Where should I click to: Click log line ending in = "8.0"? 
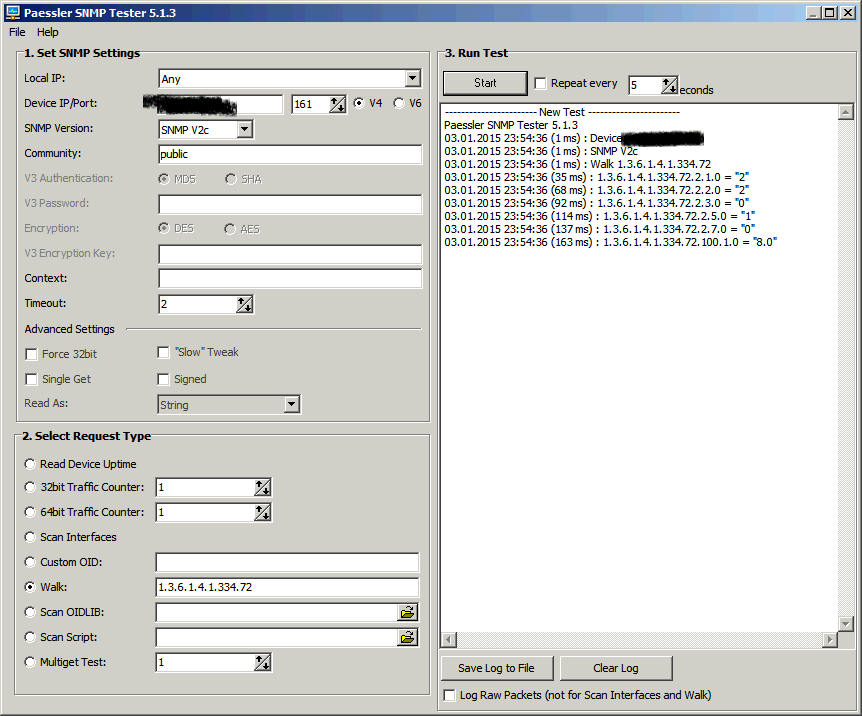tap(610, 243)
